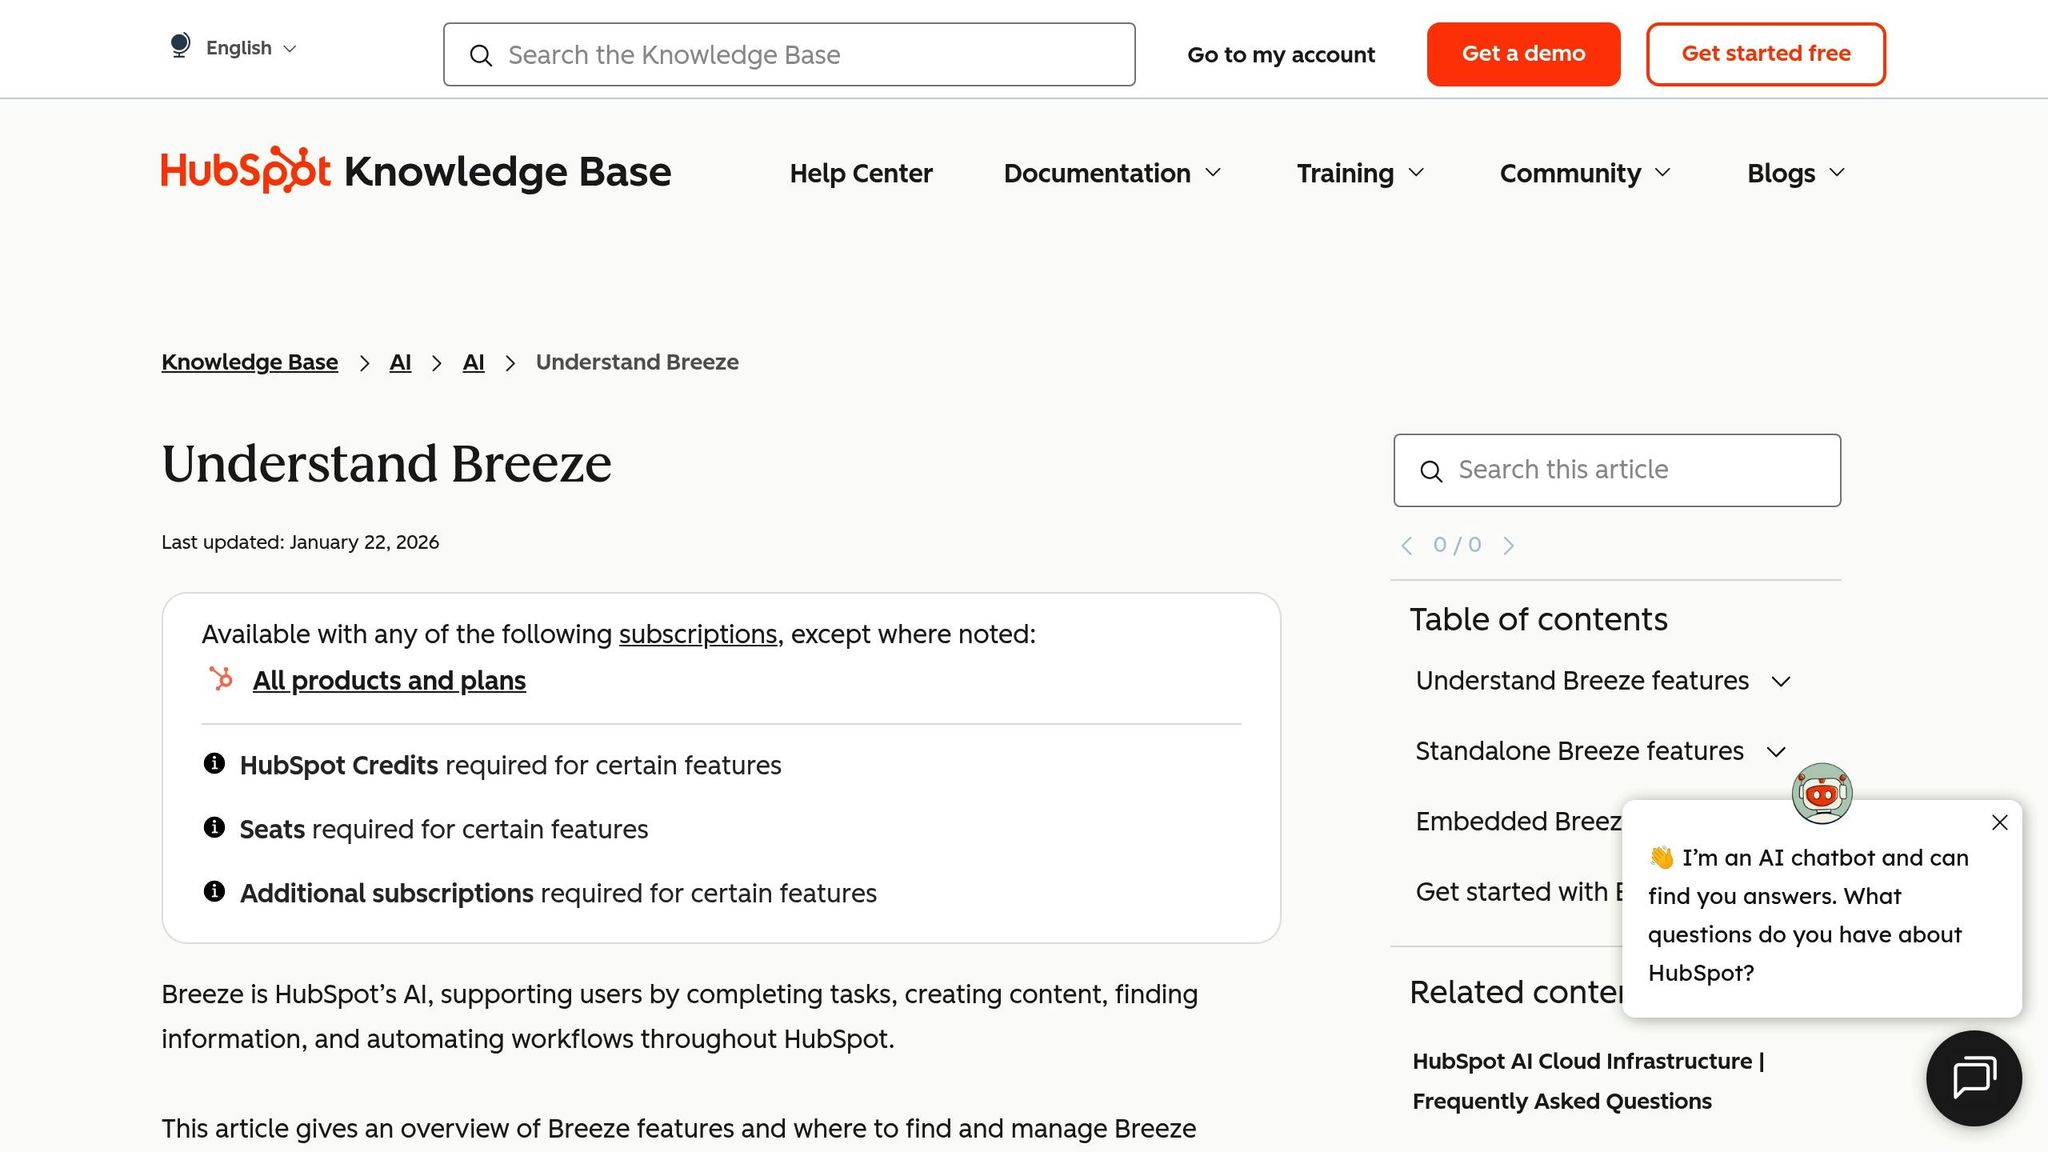
Task: Open the chat bubble in the bottom corner
Action: pos(1973,1077)
